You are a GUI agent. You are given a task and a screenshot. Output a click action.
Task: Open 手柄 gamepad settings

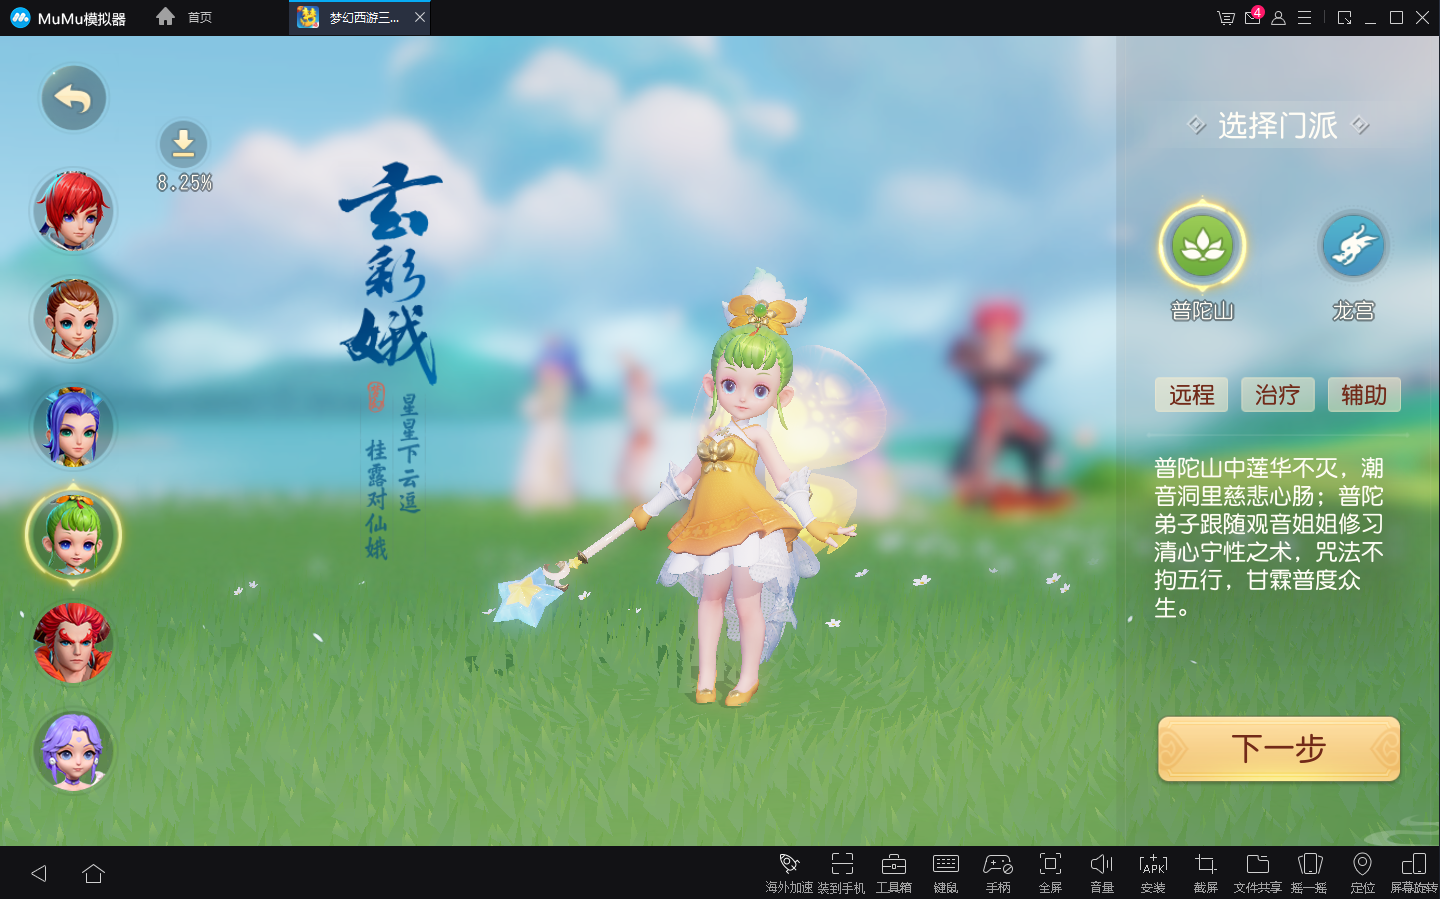point(998,873)
